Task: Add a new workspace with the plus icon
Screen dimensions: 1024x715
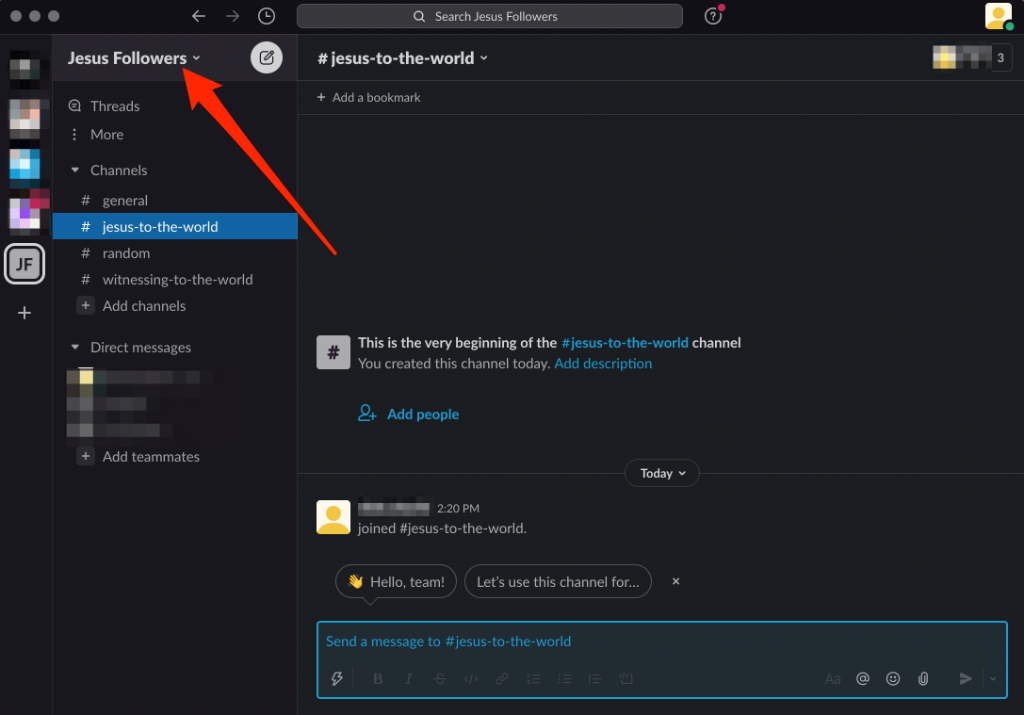Action: pos(24,313)
